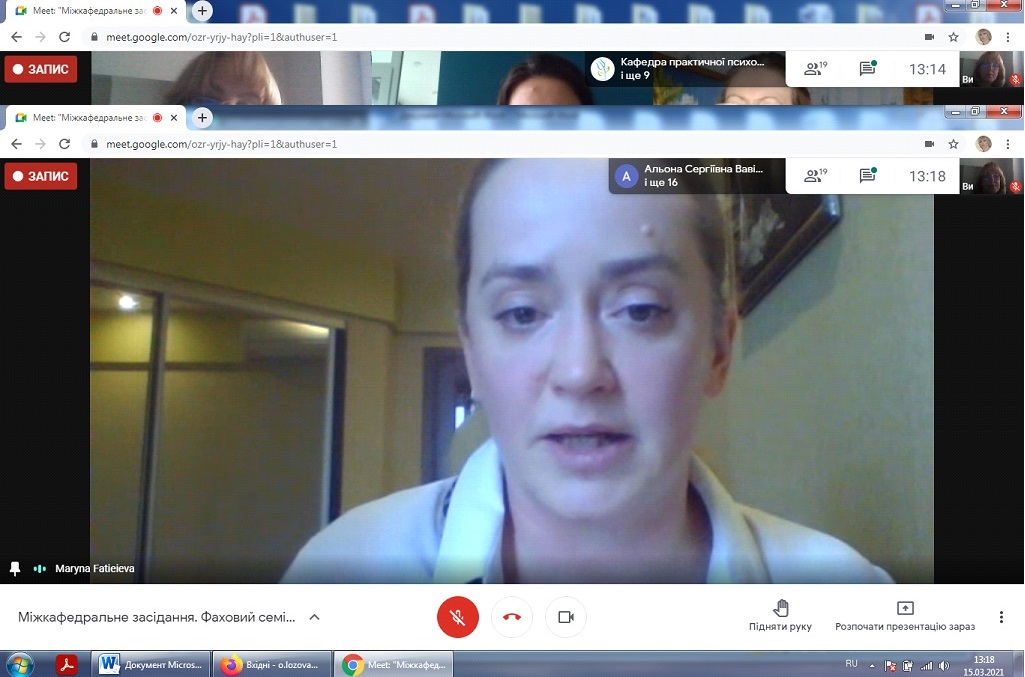This screenshot has height=677, width=1025.
Task: Unpin Maryna Fatieieva's video
Action: (15, 568)
